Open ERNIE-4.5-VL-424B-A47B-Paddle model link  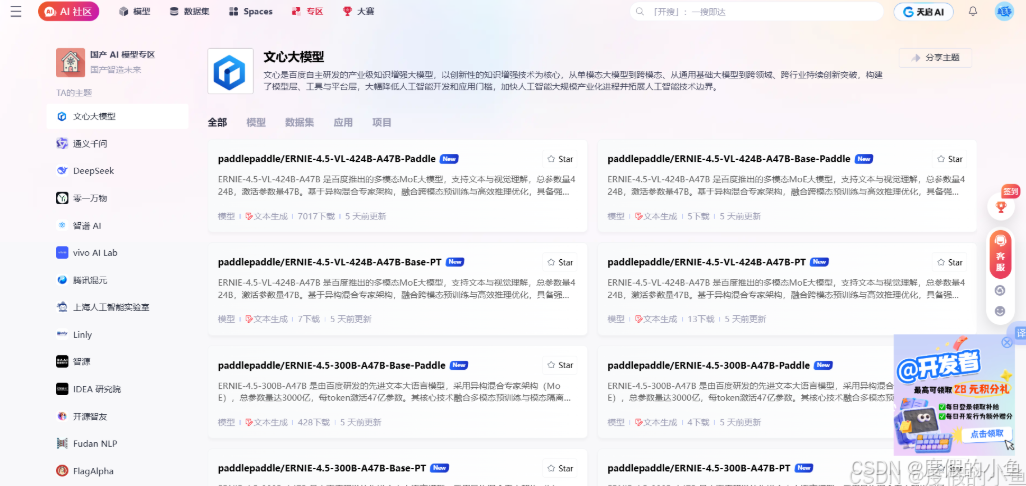327,159
